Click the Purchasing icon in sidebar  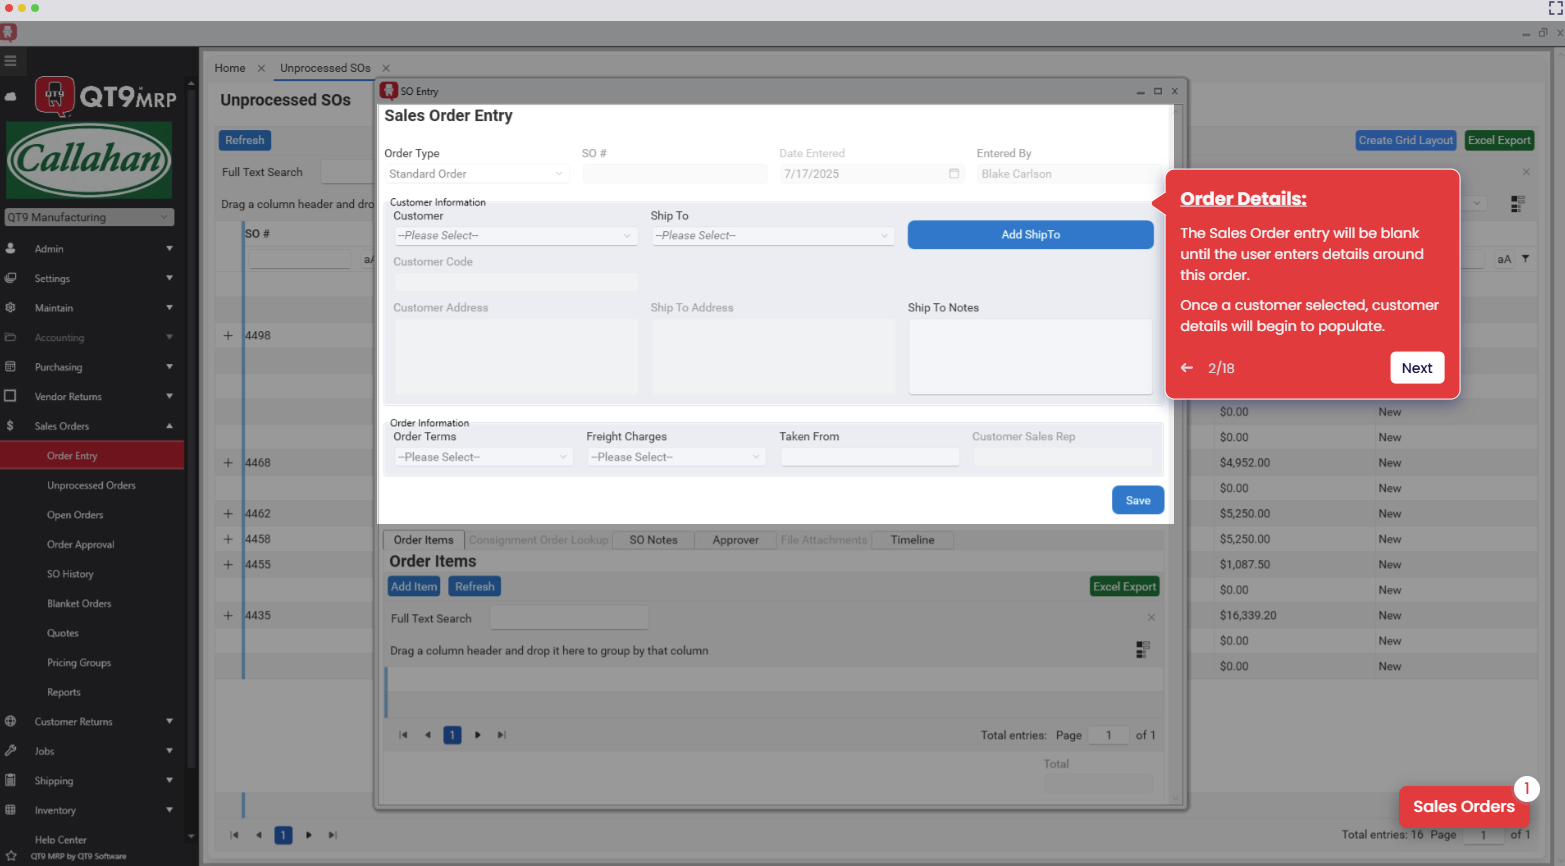click(11, 367)
